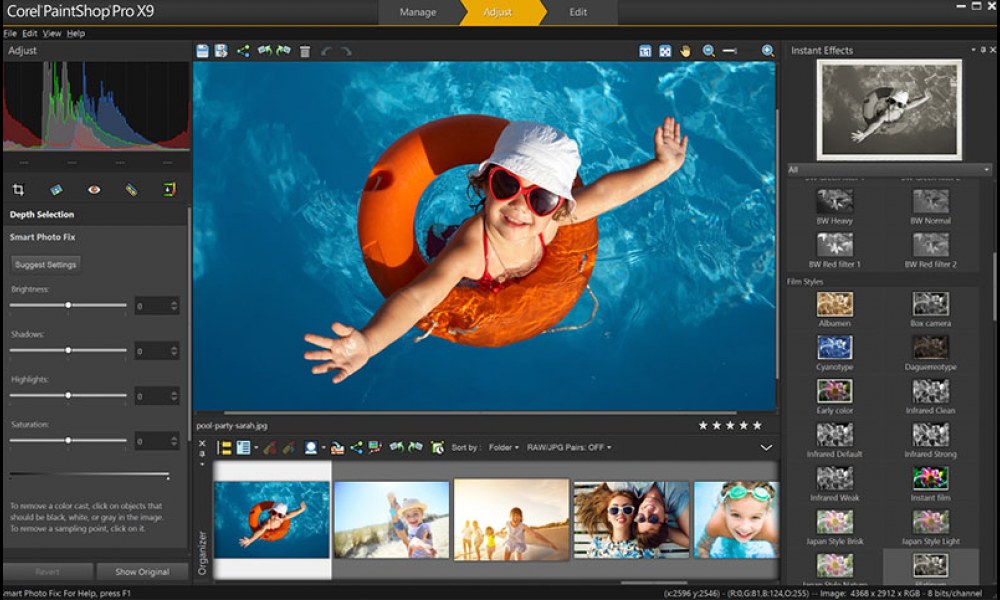1000x600 pixels.
Task: Select the Pan hand tool
Action: (685, 51)
